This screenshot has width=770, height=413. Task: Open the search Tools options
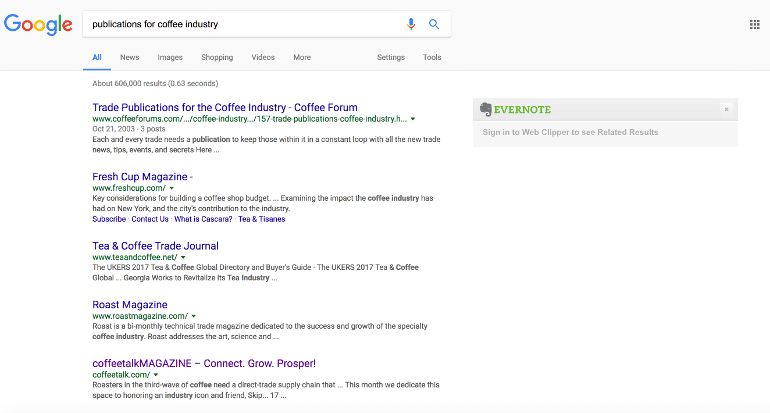(432, 57)
